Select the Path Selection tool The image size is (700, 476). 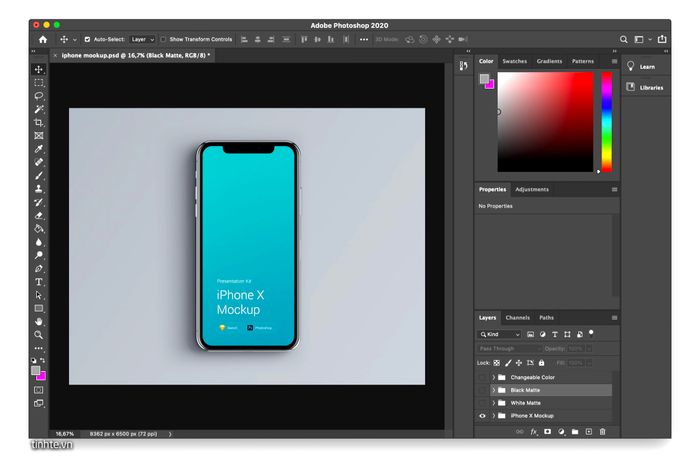(x=39, y=295)
